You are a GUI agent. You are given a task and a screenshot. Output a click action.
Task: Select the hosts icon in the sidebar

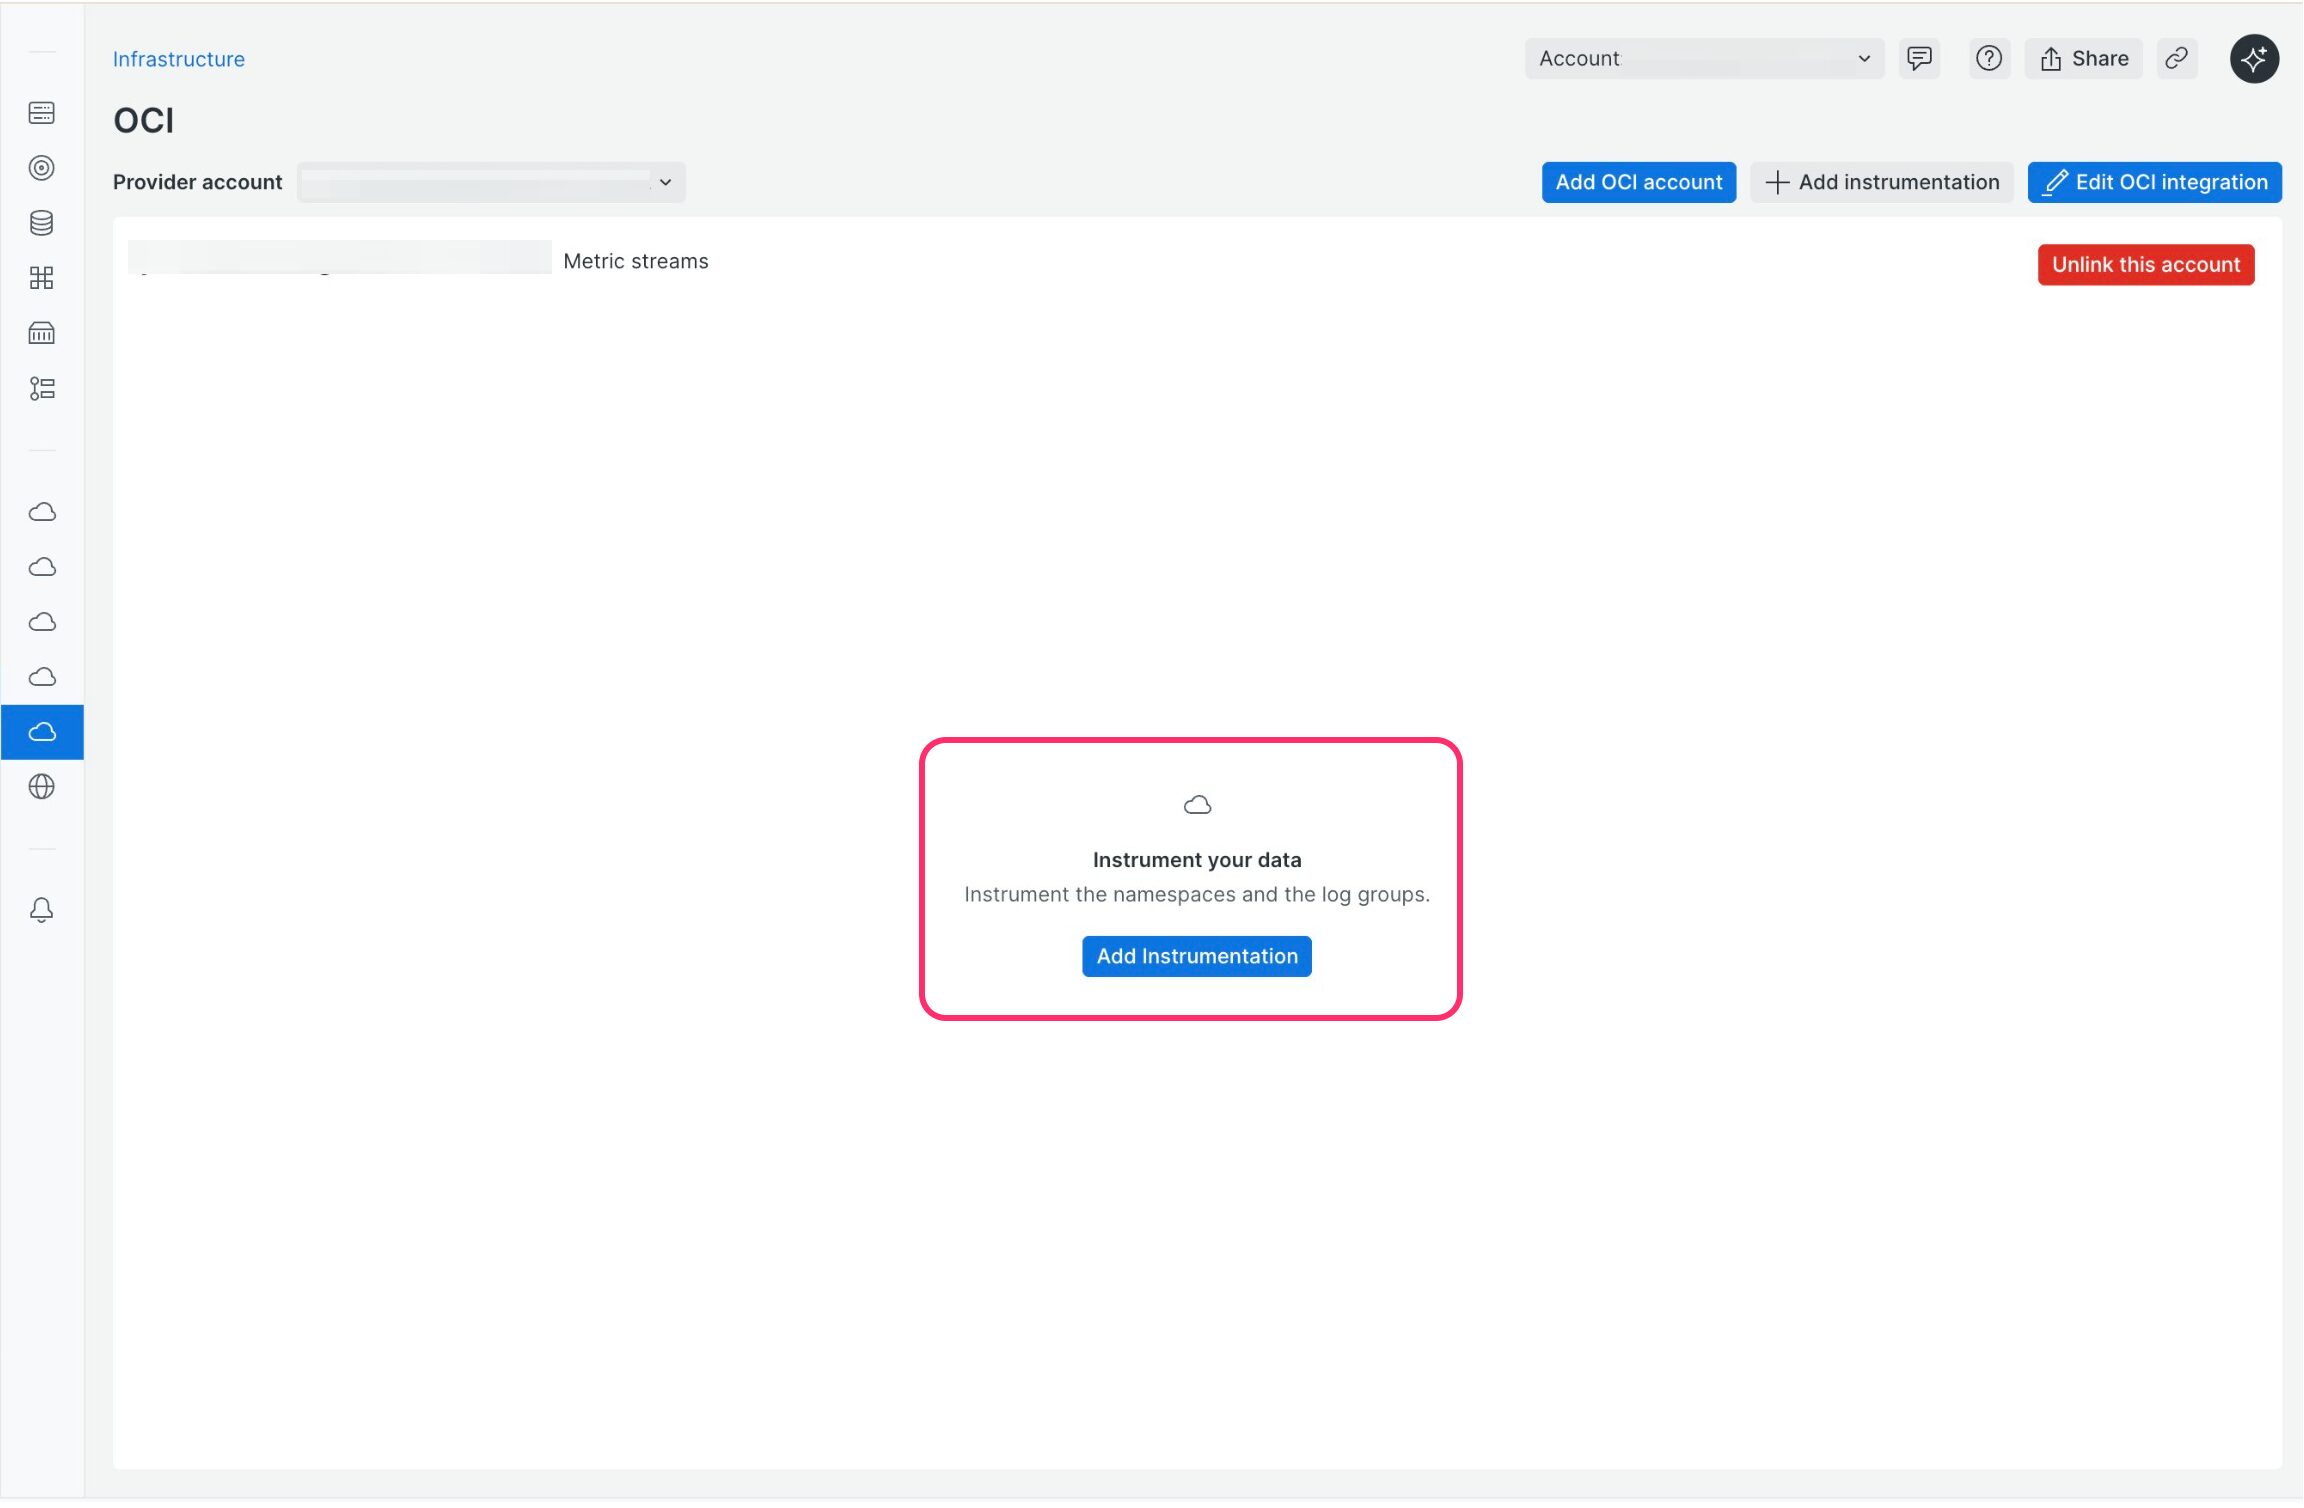coord(42,112)
